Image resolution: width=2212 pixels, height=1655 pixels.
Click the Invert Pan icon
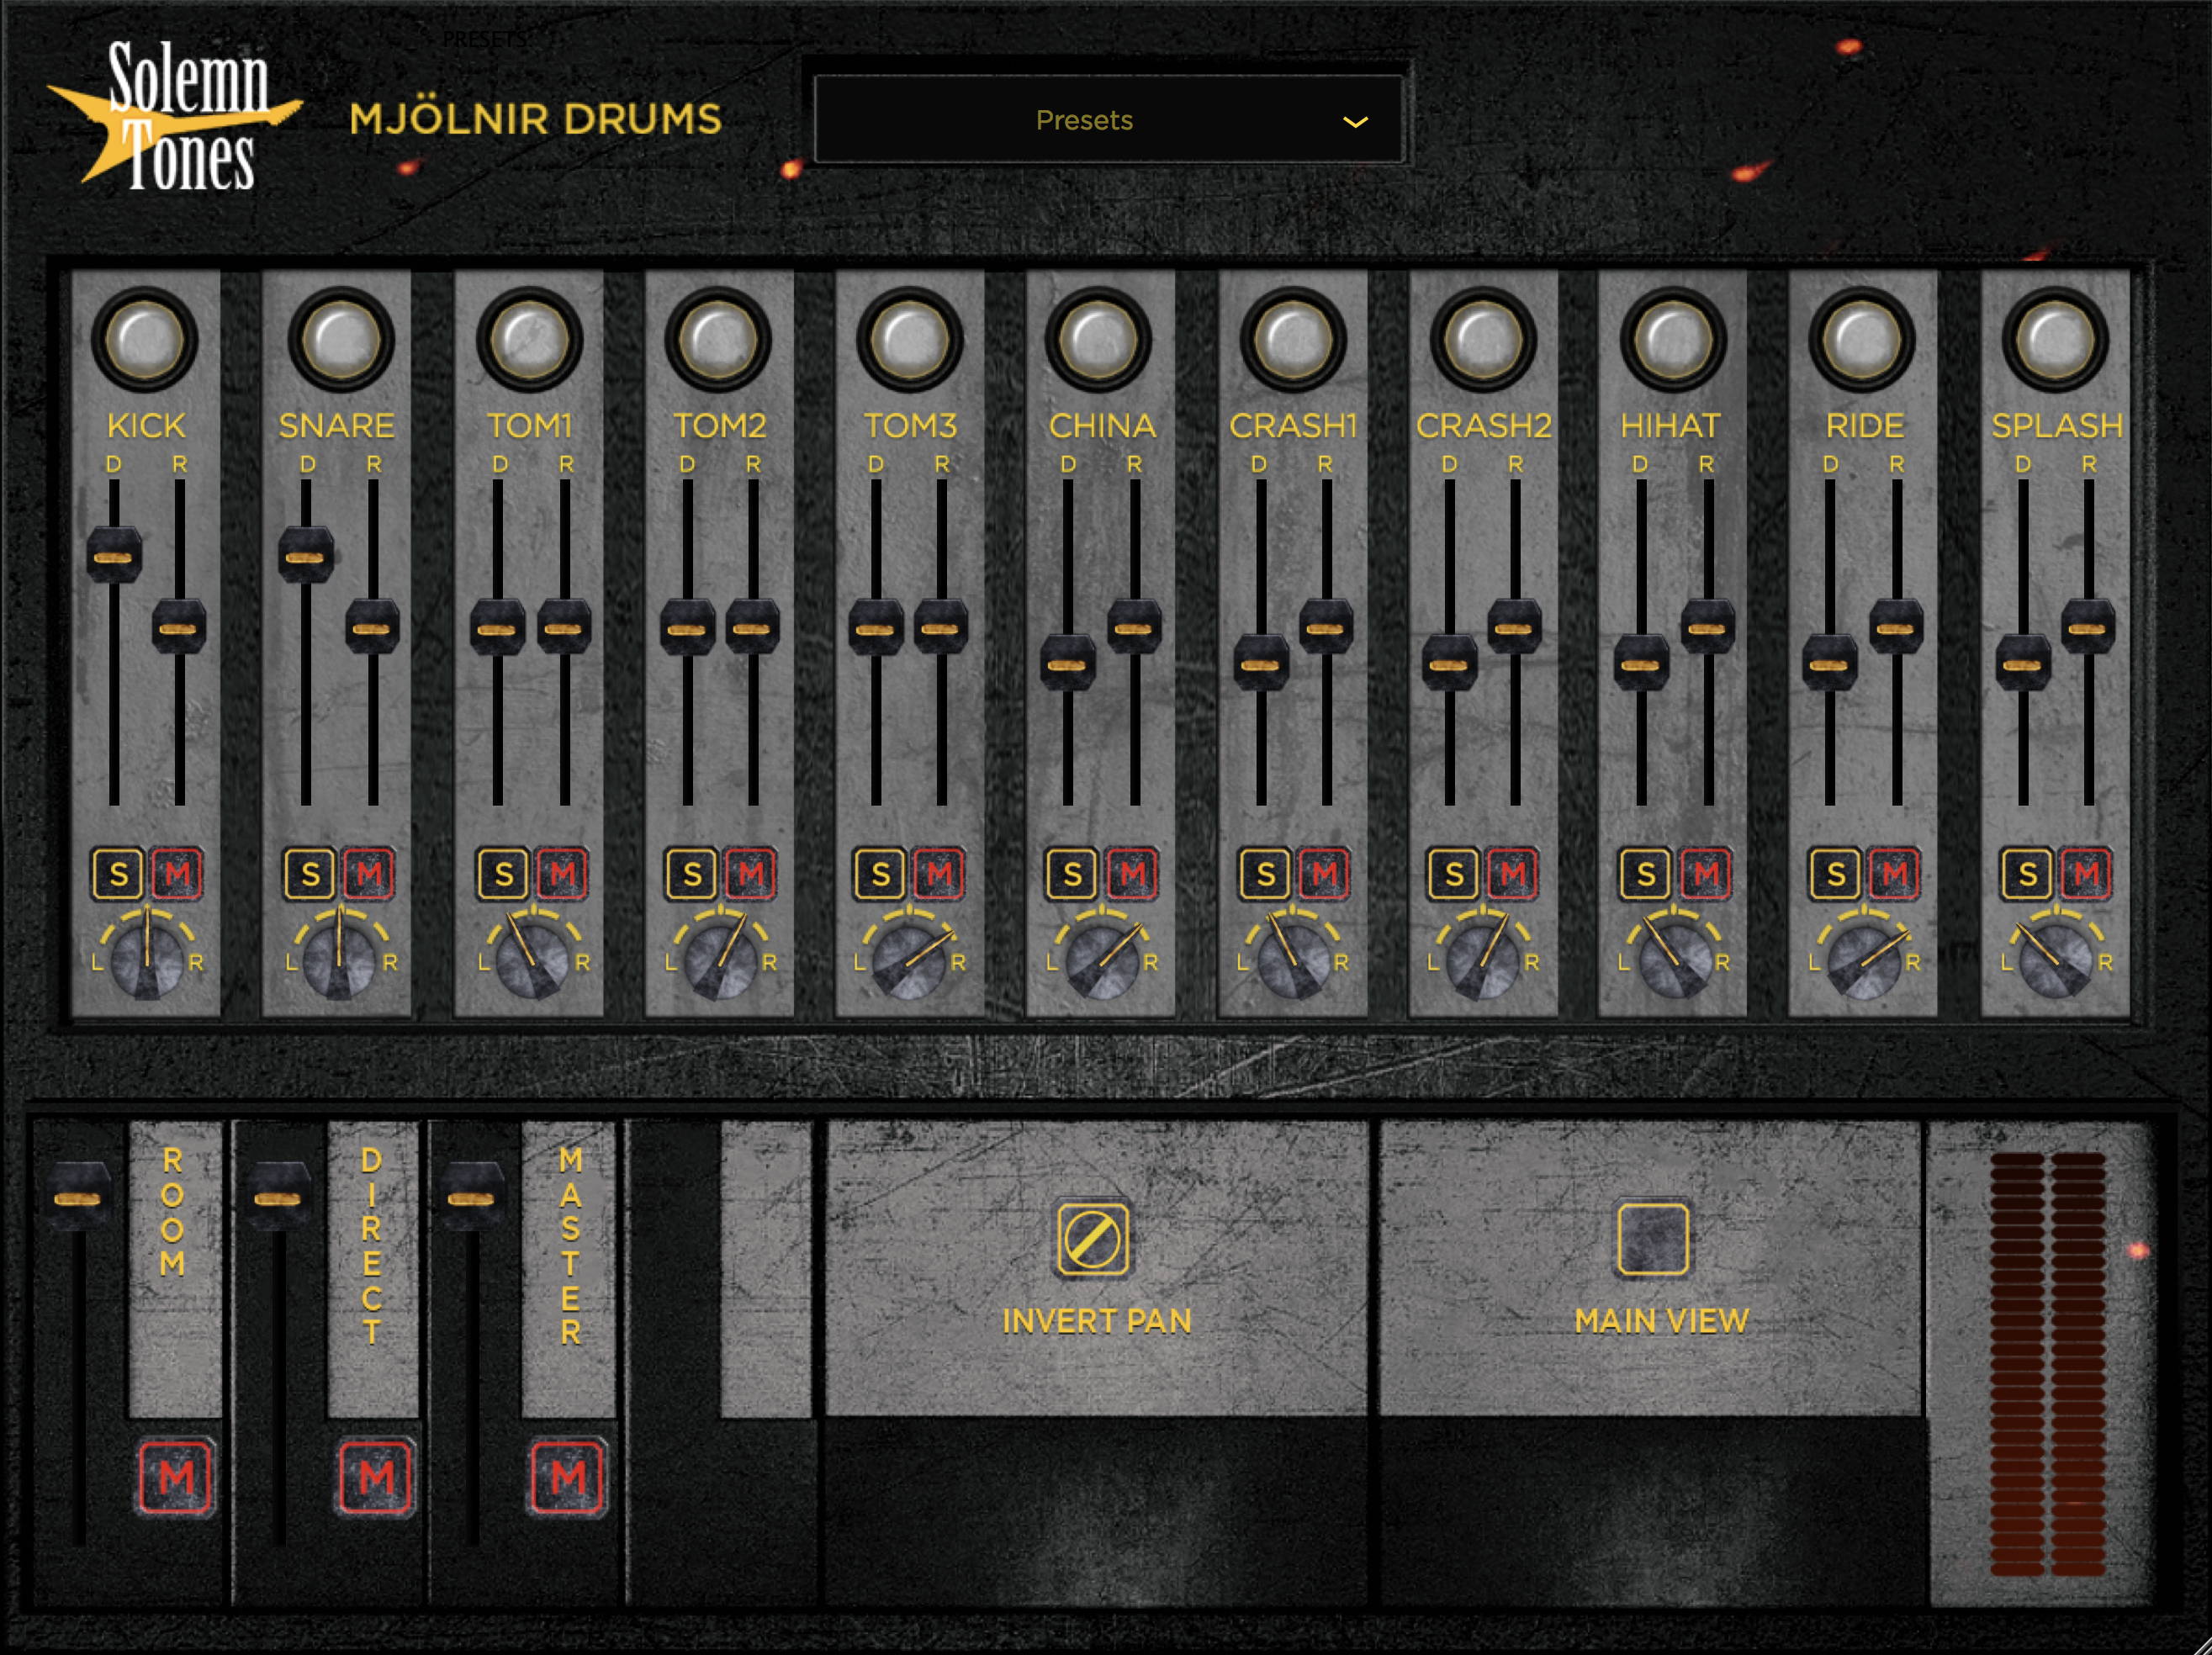click(x=1092, y=1239)
